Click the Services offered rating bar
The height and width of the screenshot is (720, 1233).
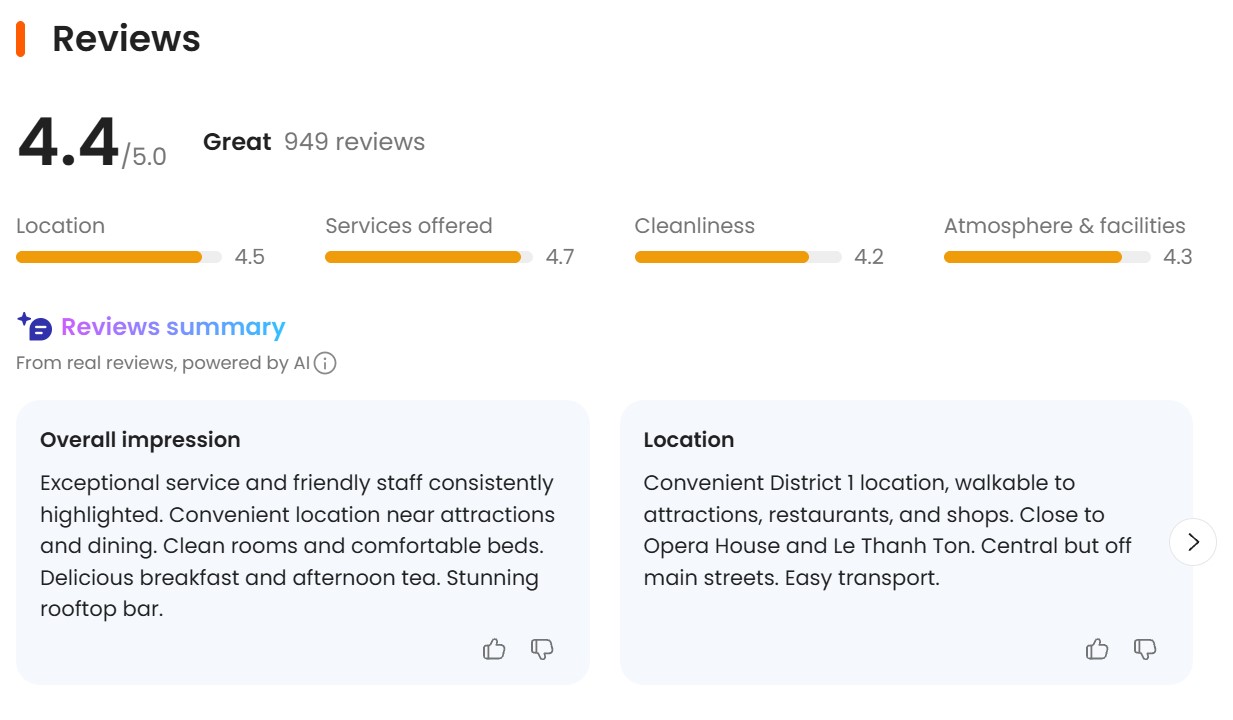coord(428,257)
